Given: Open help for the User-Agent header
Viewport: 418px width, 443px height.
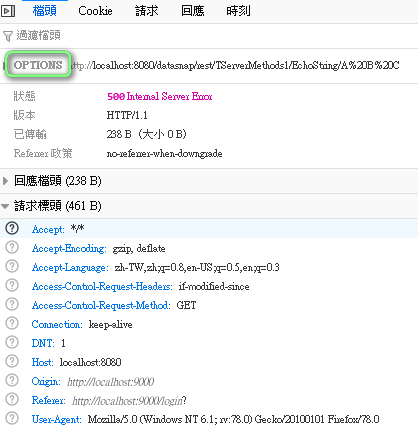Looking at the screenshot, I should pyautogui.click(x=12, y=418).
